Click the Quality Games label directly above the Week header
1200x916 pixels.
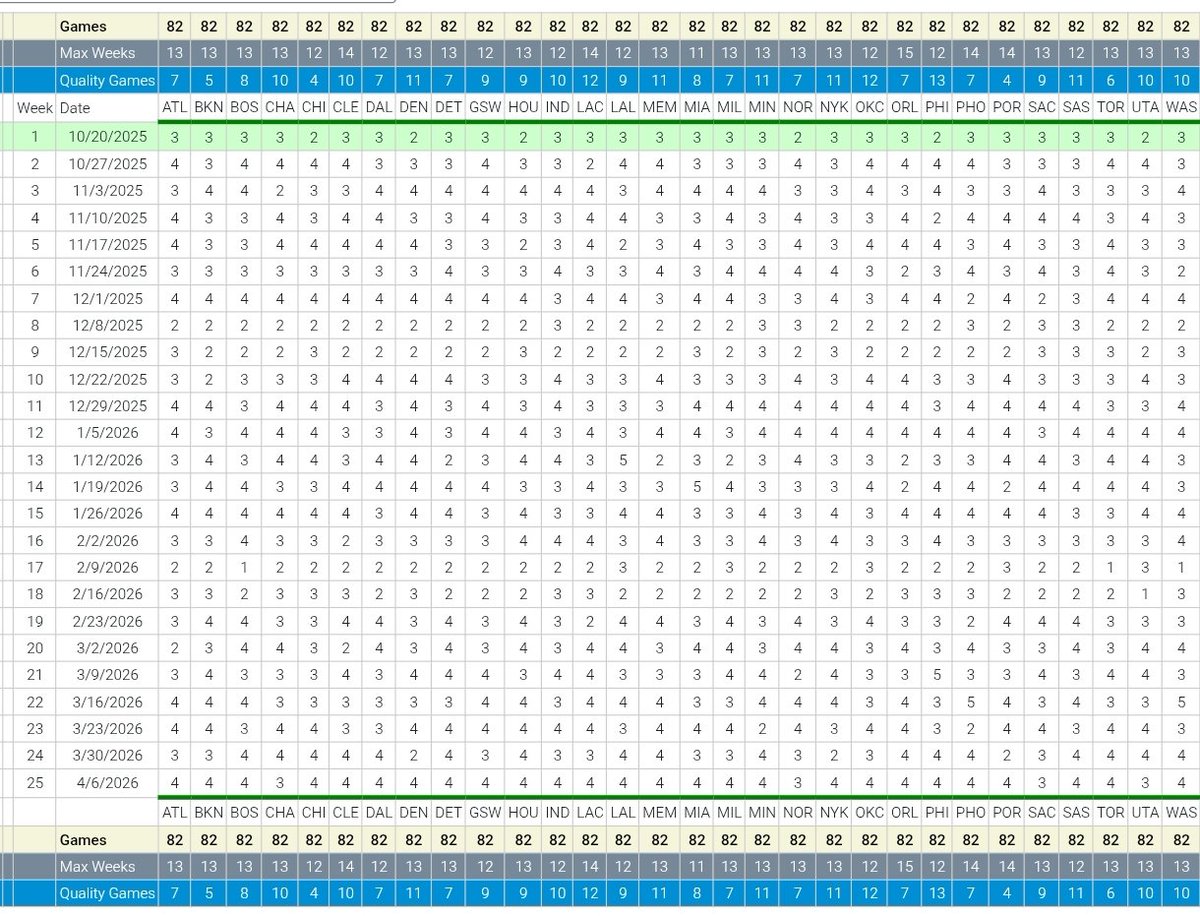pyautogui.click(x=107, y=80)
